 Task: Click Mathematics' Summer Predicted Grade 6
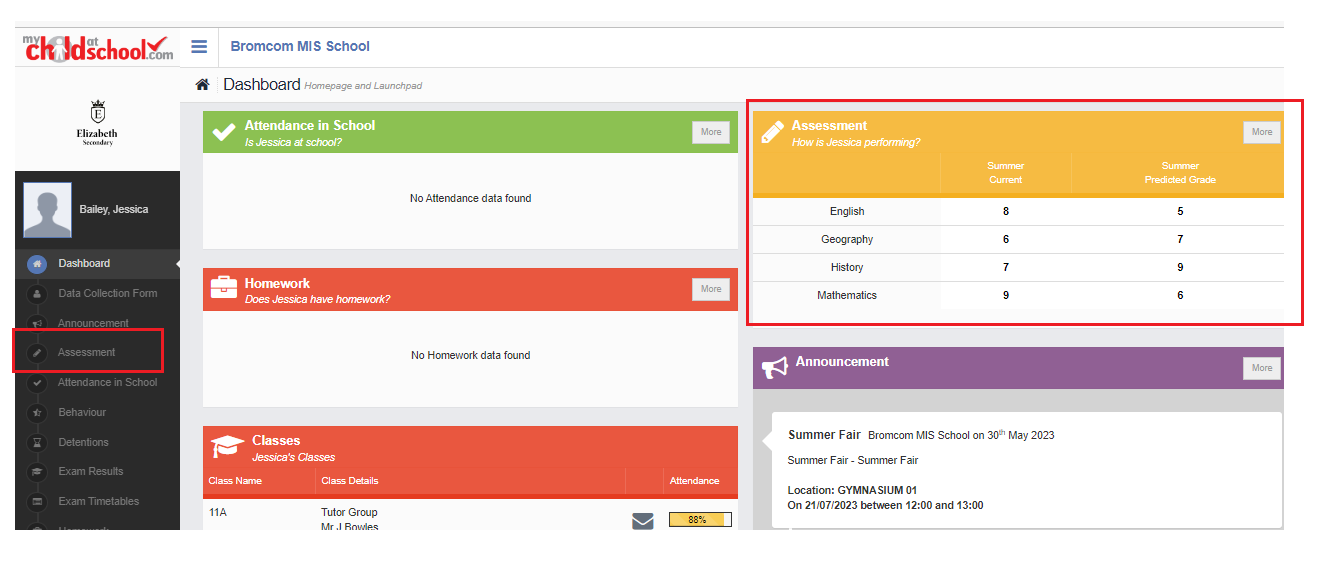[1180, 296]
